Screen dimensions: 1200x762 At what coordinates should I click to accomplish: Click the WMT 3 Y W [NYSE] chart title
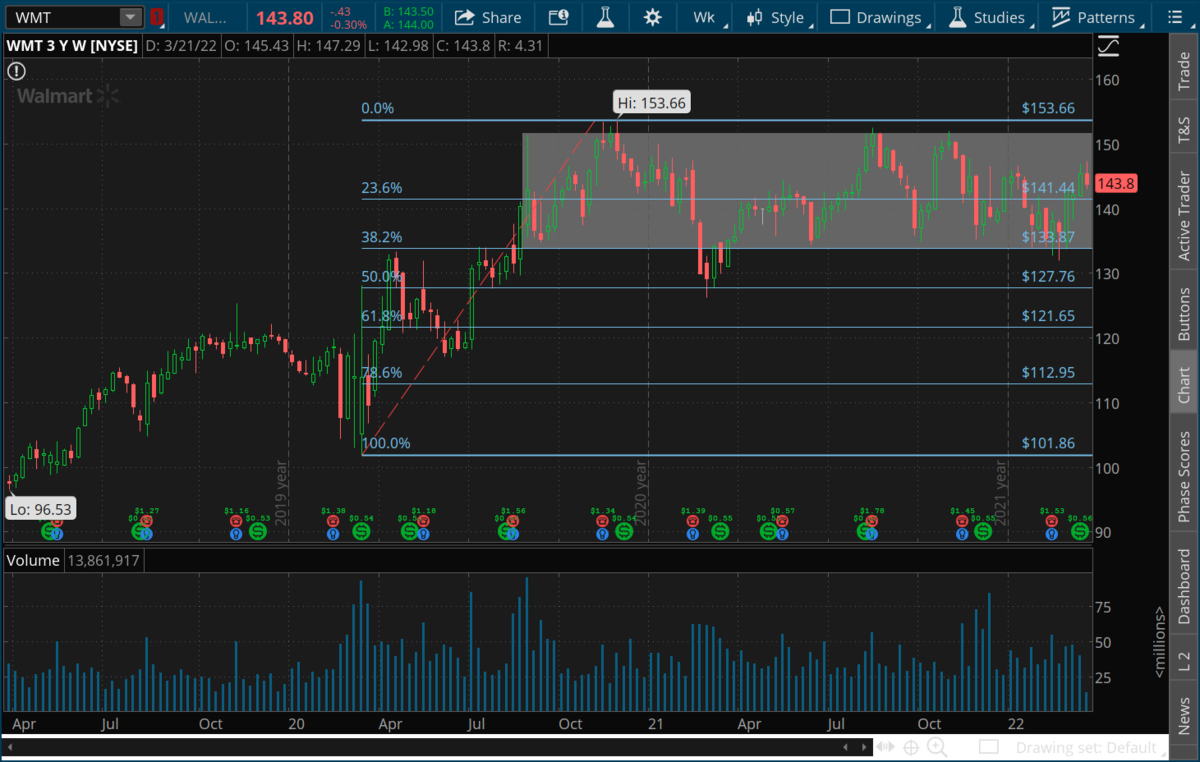(72, 46)
